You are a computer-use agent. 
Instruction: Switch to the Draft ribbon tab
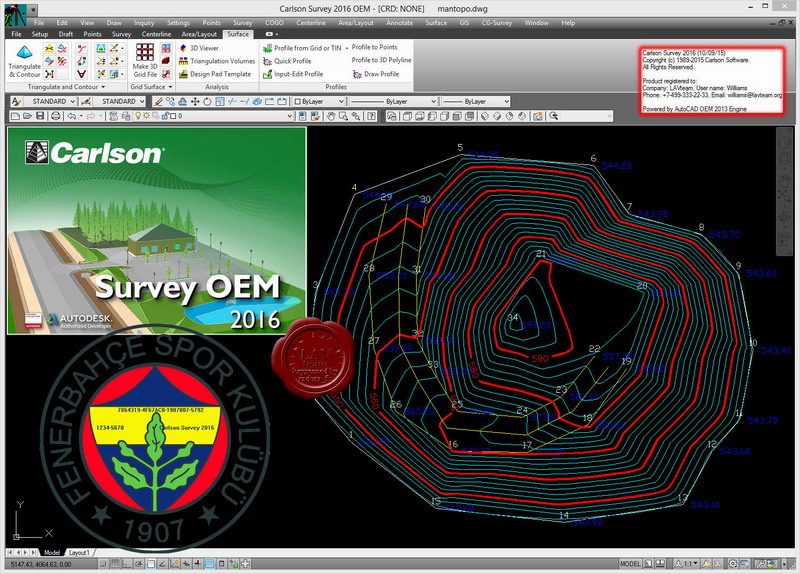(65, 34)
